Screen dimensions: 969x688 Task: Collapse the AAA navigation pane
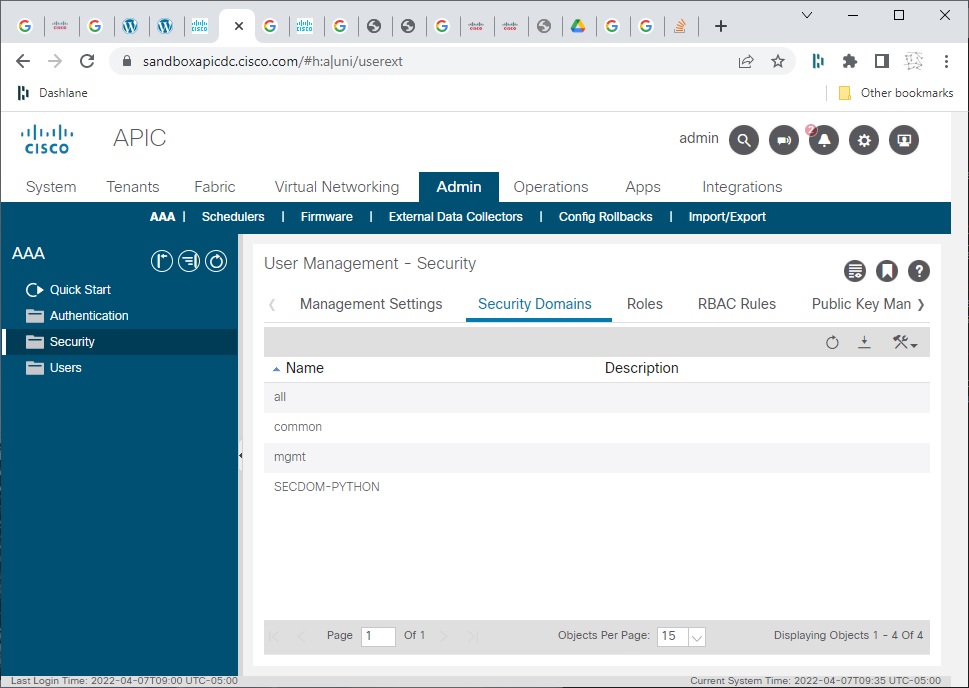pos(240,456)
